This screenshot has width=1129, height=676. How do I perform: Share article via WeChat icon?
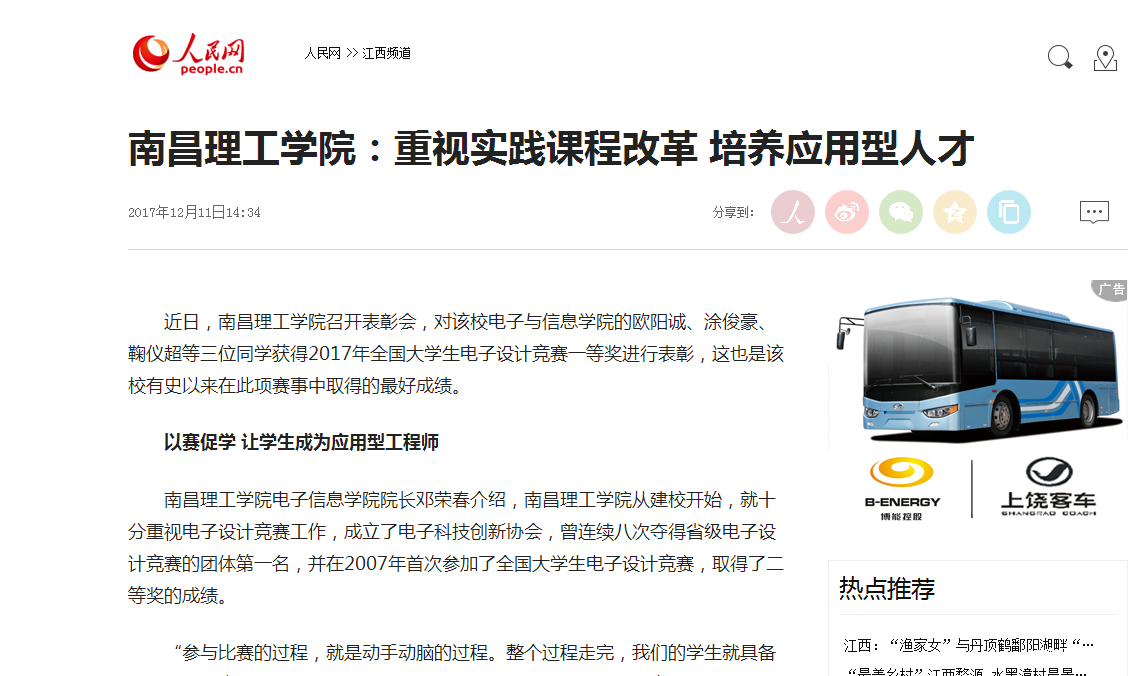901,212
